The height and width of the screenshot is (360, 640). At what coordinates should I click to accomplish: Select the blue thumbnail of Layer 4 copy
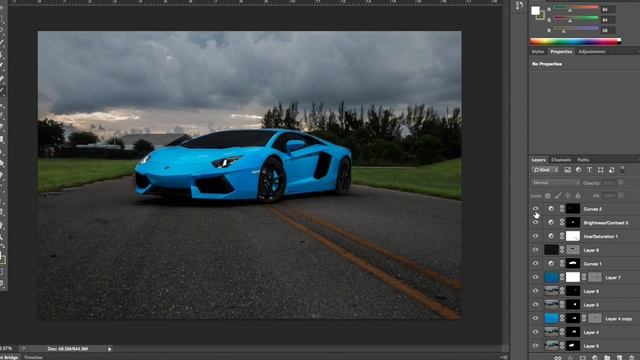(551, 318)
